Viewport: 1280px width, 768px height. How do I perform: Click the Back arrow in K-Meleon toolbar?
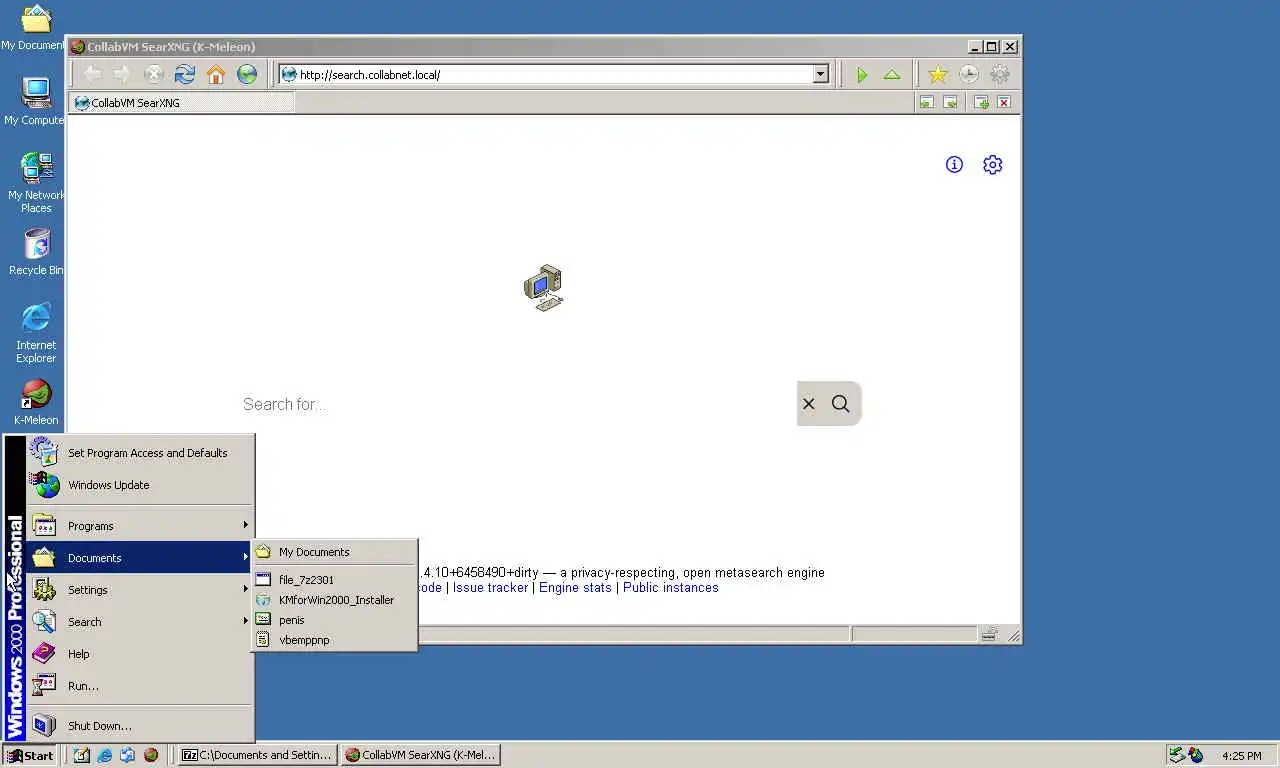(x=92, y=74)
